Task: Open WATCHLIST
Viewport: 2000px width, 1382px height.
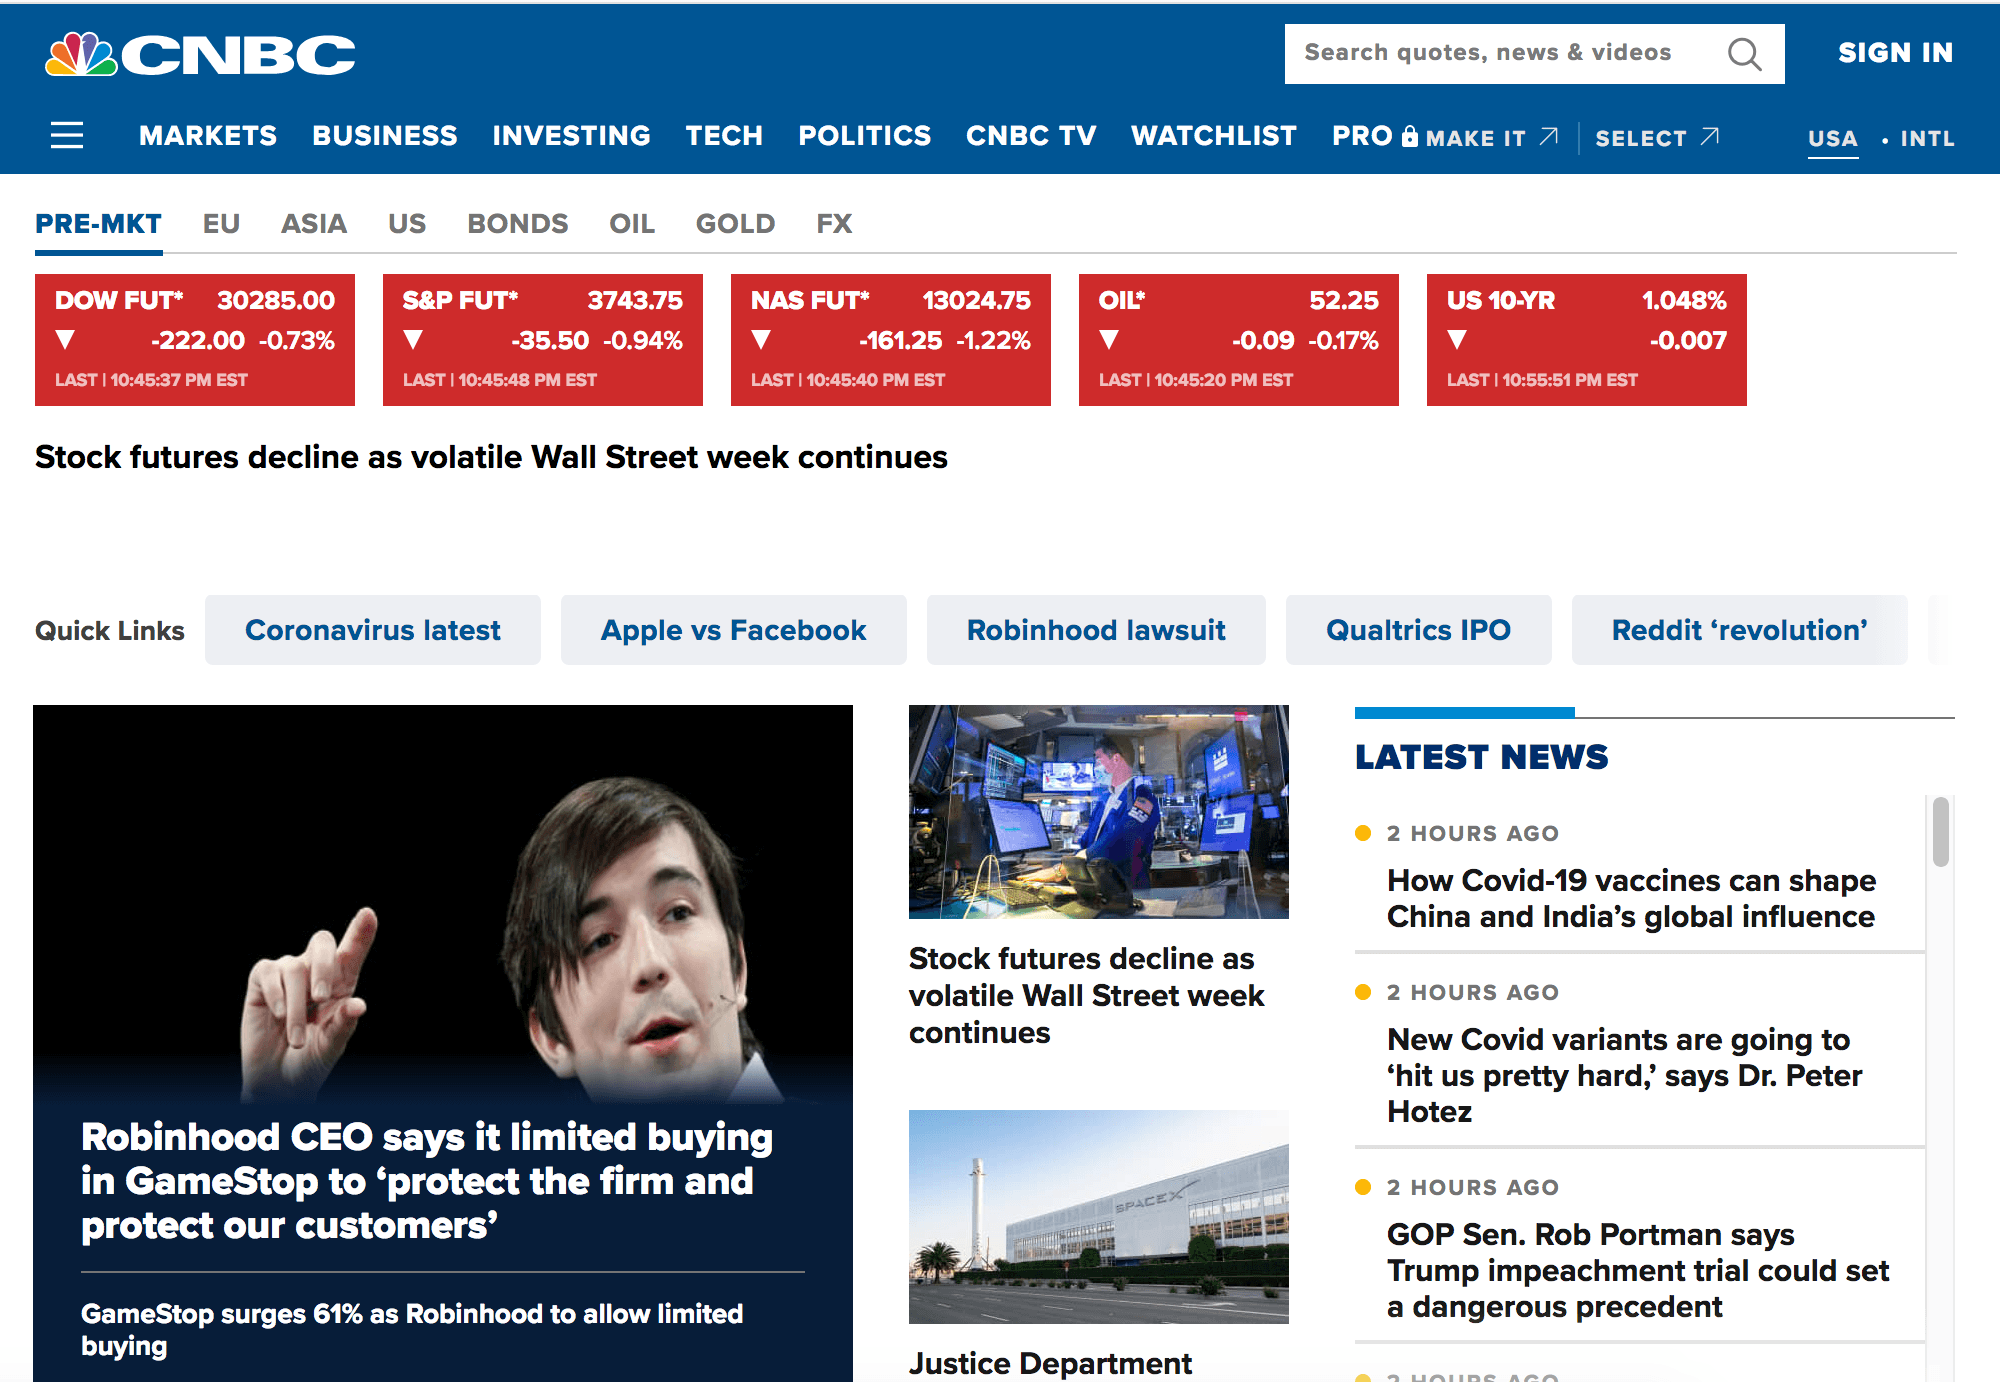Action: [1214, 136]
